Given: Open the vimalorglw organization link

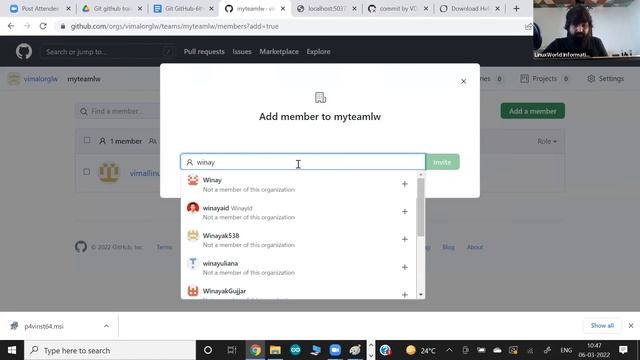Looking at the screenshot, I should (40, 79).
